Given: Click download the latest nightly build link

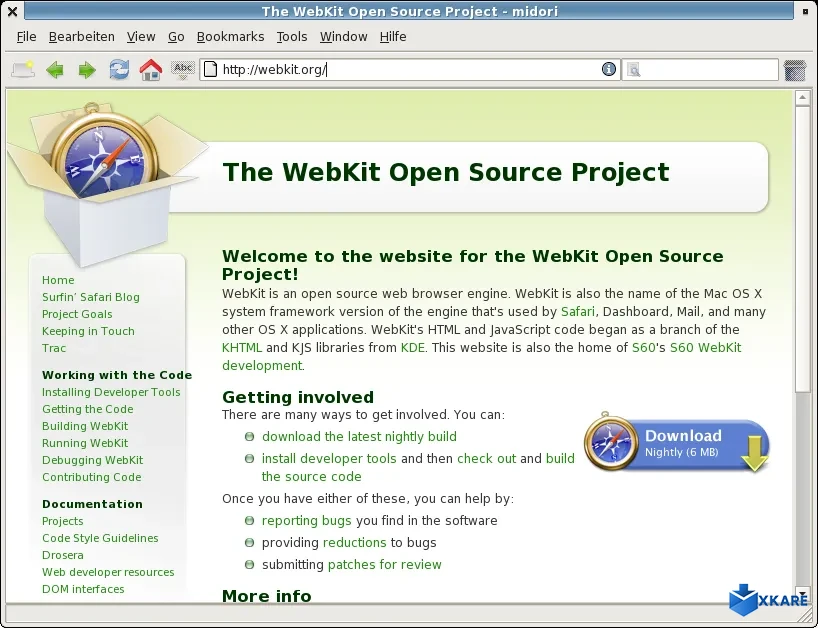Looking at the screenshot, I should 359,436.
